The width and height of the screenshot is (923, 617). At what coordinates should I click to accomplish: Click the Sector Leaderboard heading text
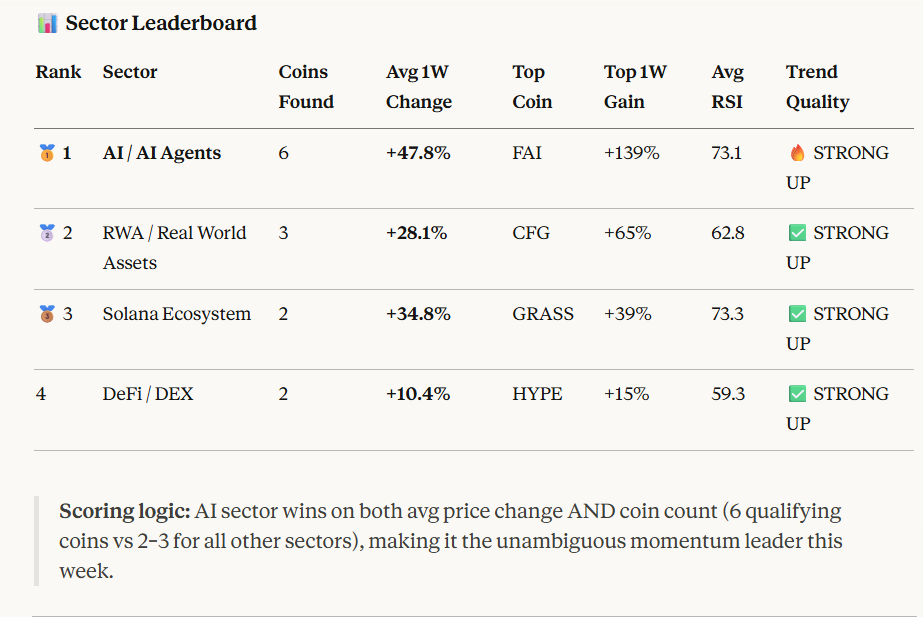161,23
